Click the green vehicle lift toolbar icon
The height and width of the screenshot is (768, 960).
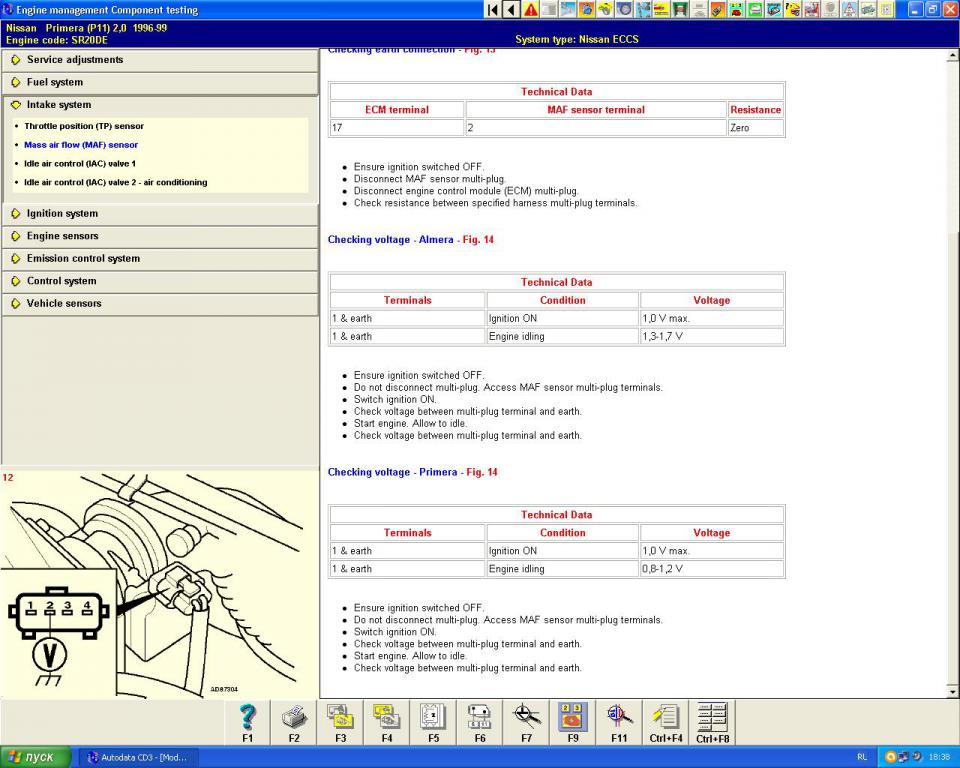coord(680,9)
